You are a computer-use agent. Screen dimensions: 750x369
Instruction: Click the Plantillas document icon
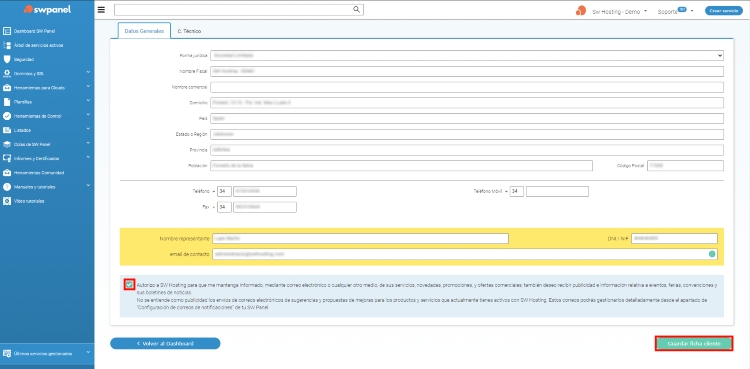tap(7, 102)
